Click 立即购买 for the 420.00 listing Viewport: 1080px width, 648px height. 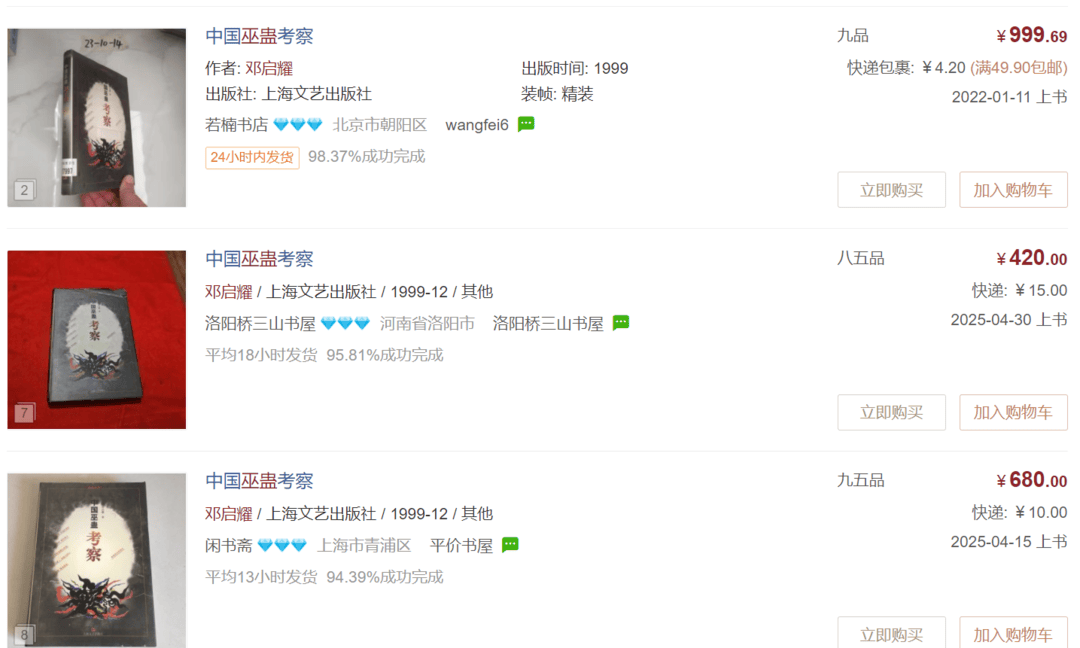[x=891, y=412]
